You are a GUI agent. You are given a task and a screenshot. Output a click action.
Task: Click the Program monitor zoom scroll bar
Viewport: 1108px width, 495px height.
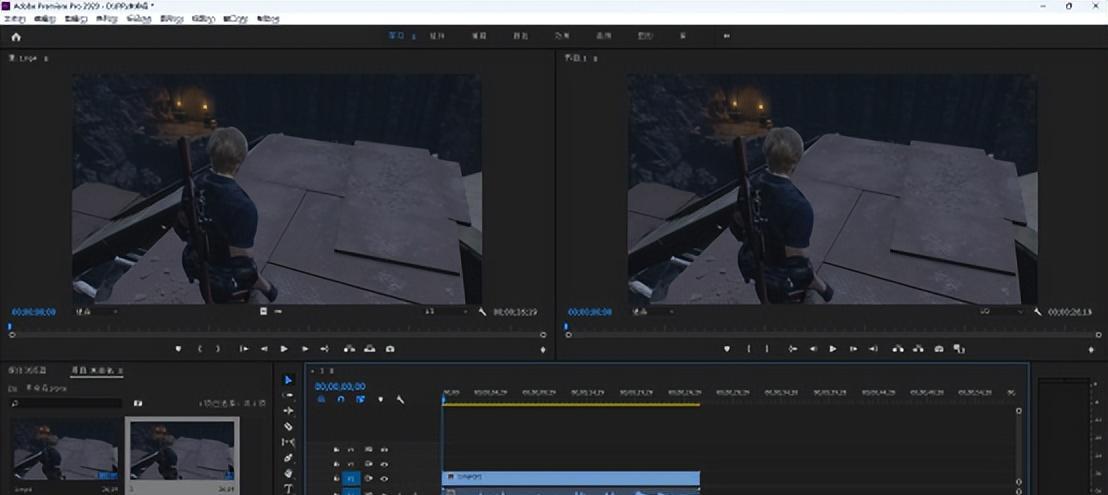coord(831,335)
